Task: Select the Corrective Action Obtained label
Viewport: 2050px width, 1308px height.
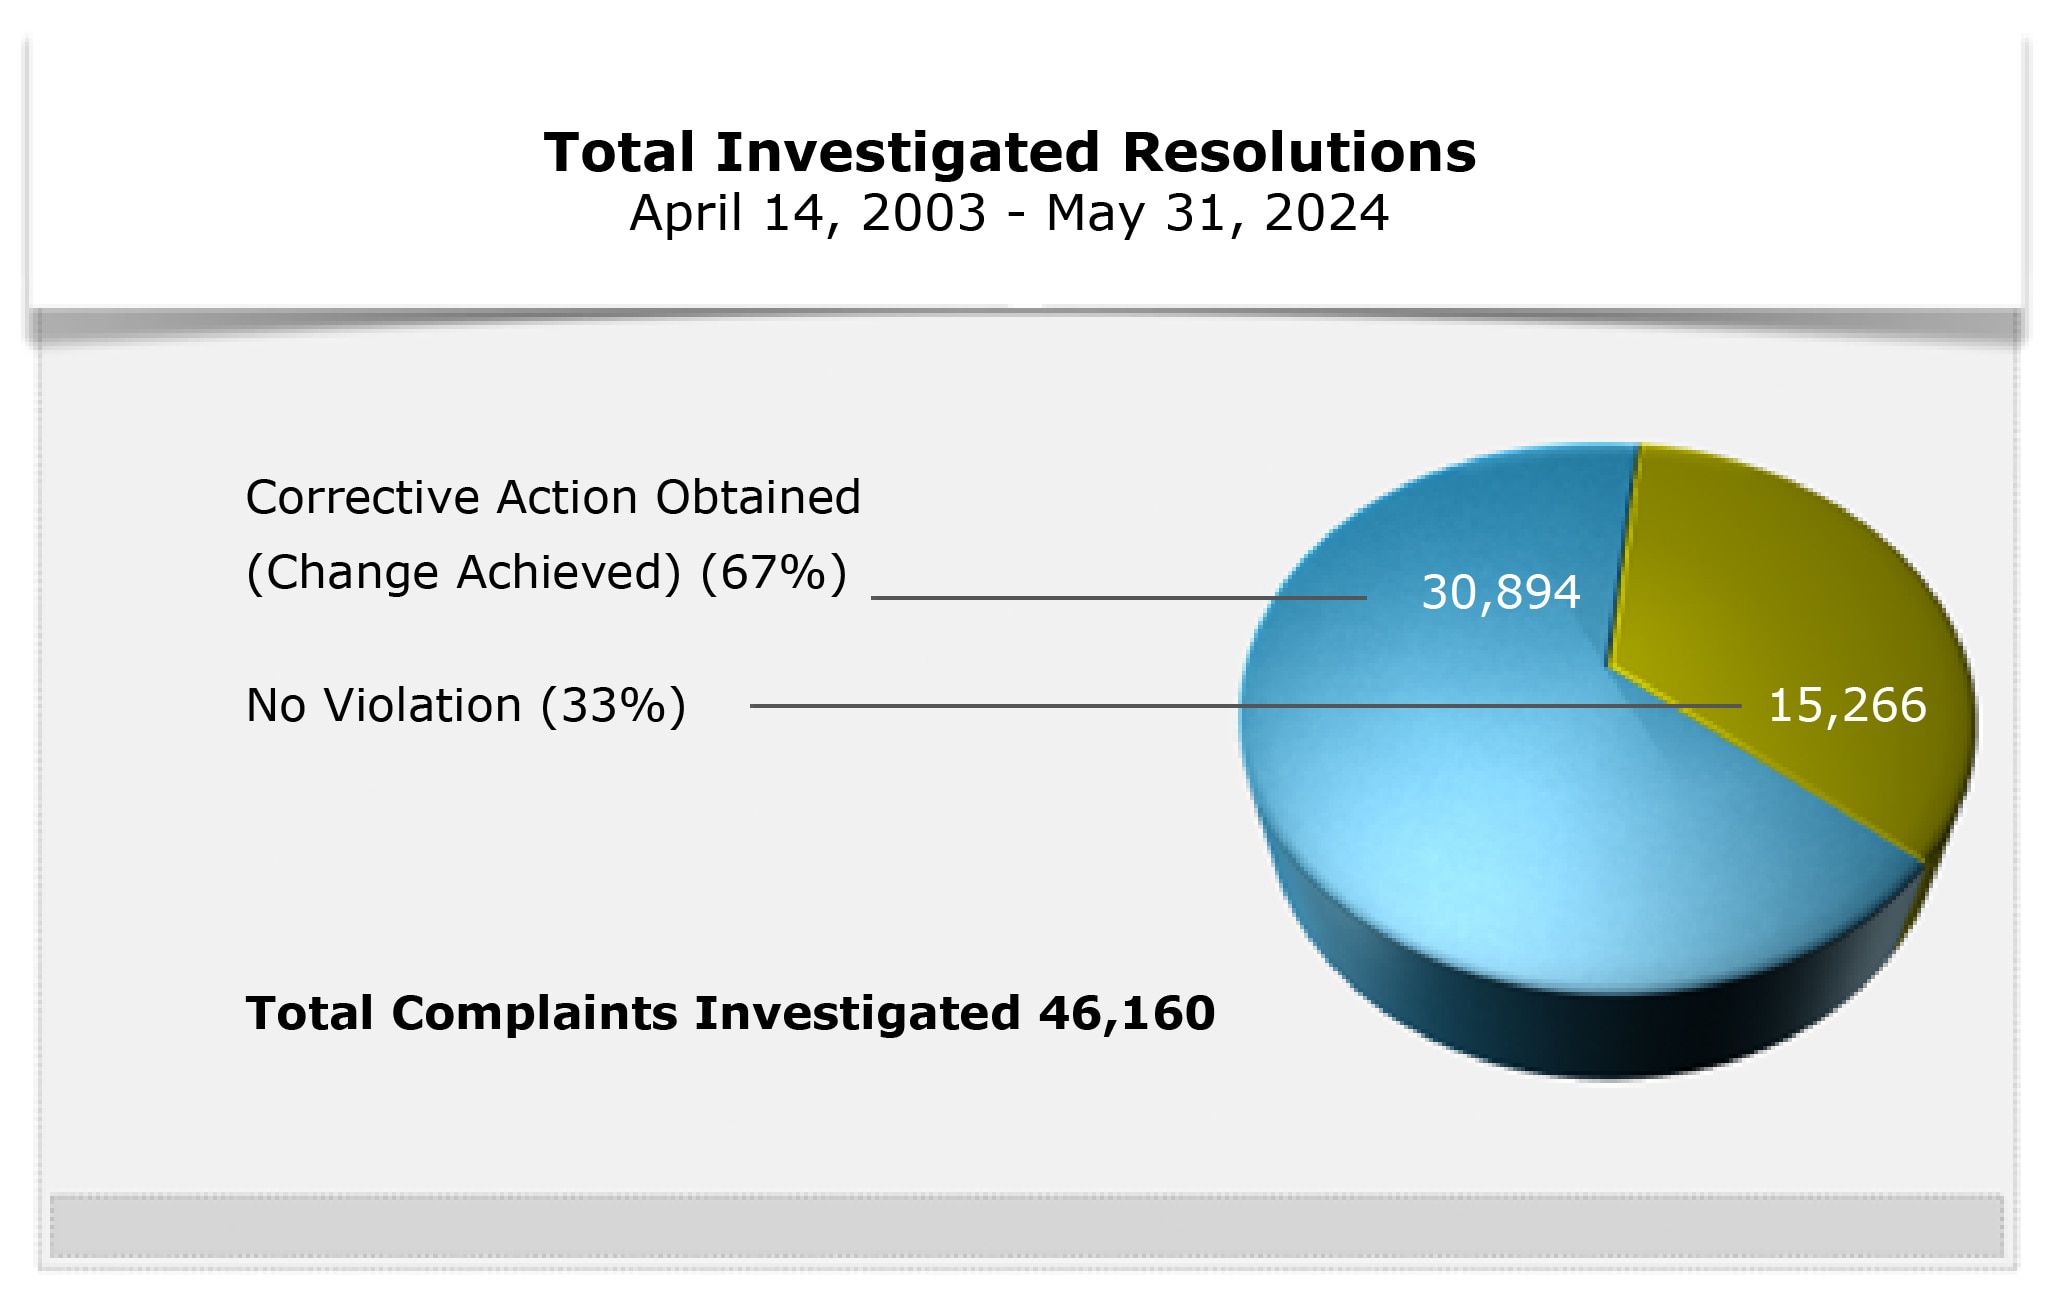Action: (552, 497)
